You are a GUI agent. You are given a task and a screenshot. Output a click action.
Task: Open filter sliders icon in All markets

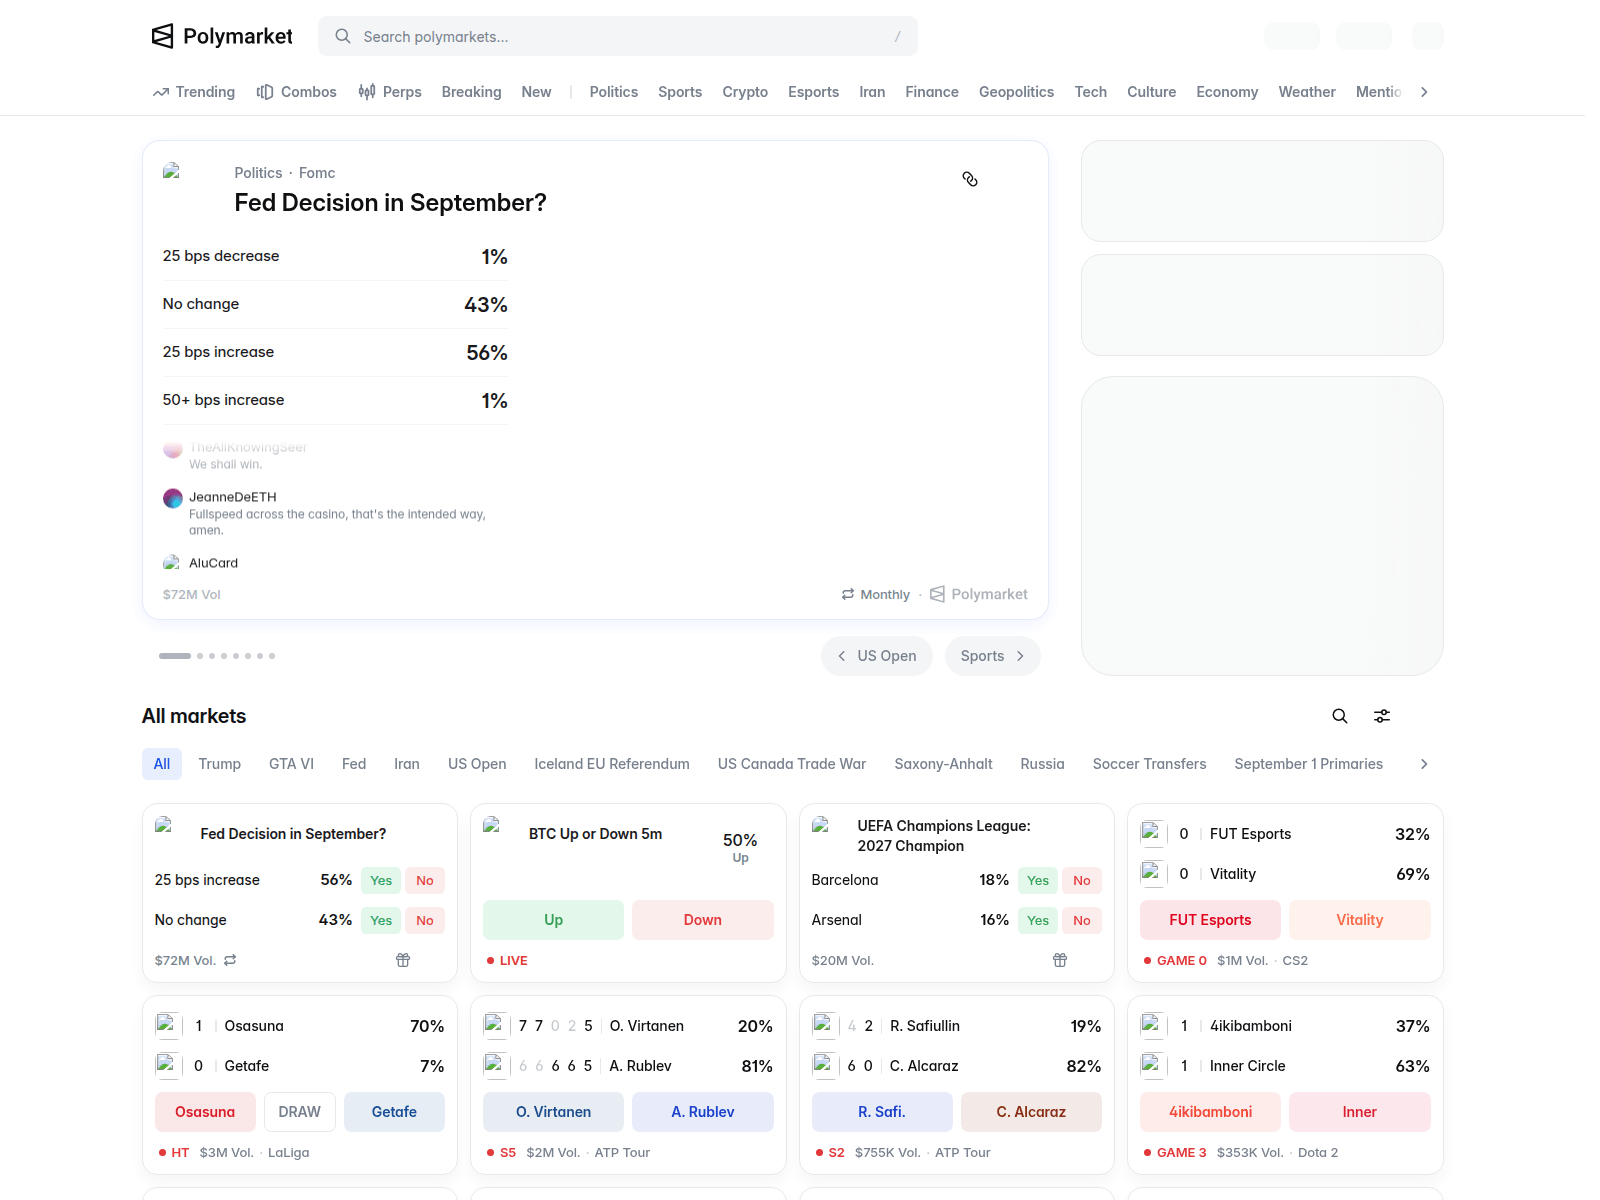tap(1382, 716)
